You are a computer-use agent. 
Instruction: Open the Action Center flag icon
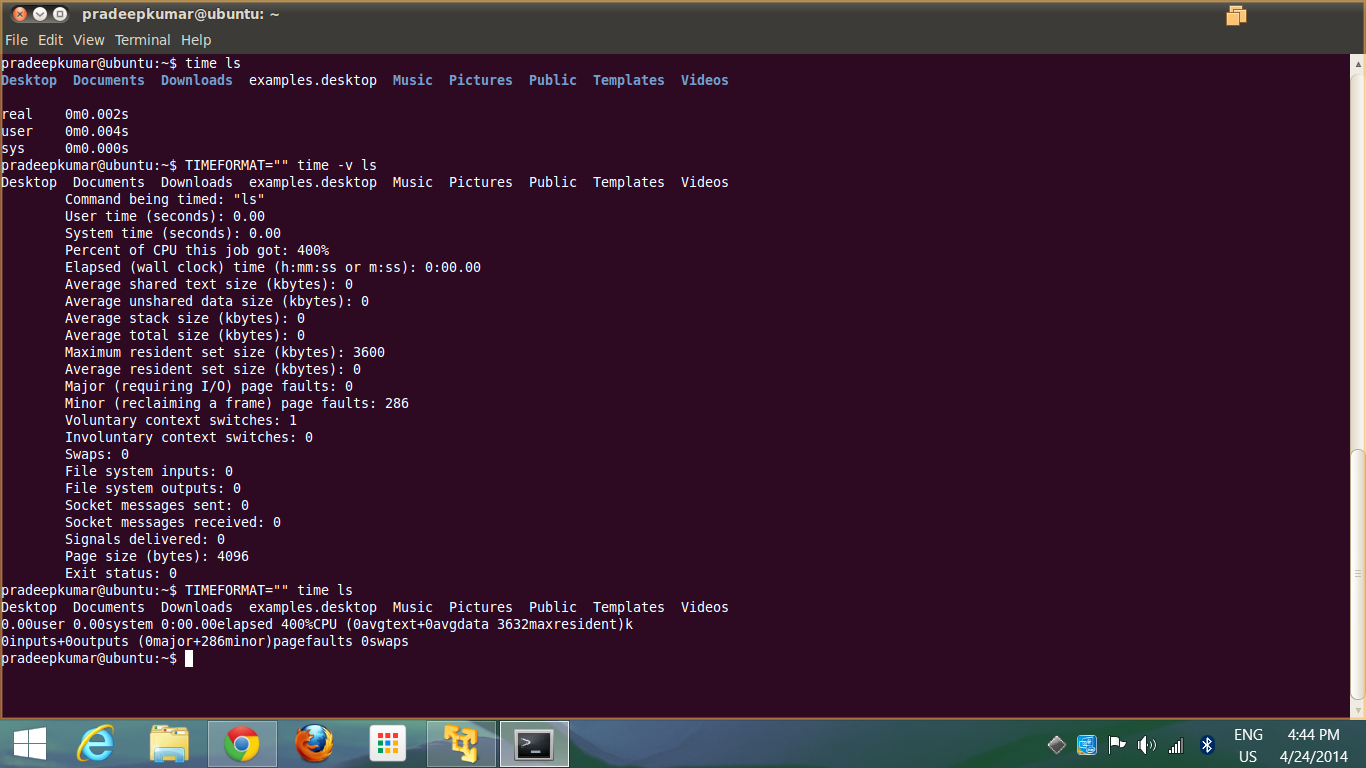[x=1117, y=744]
